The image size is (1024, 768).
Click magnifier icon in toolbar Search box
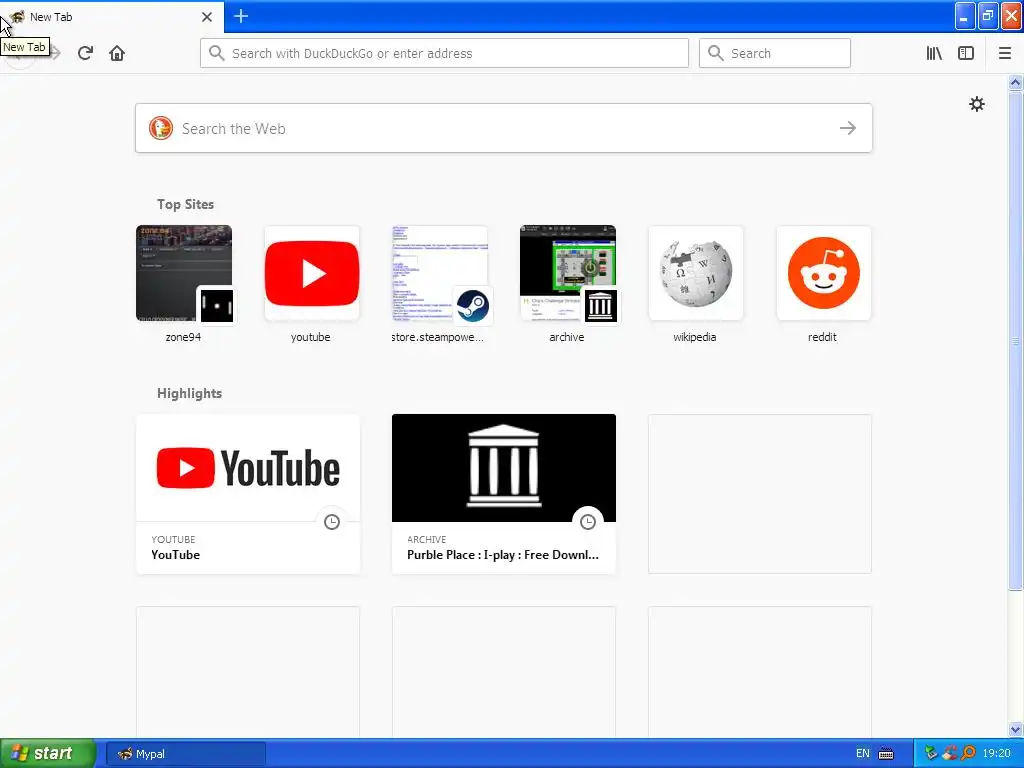716,53
